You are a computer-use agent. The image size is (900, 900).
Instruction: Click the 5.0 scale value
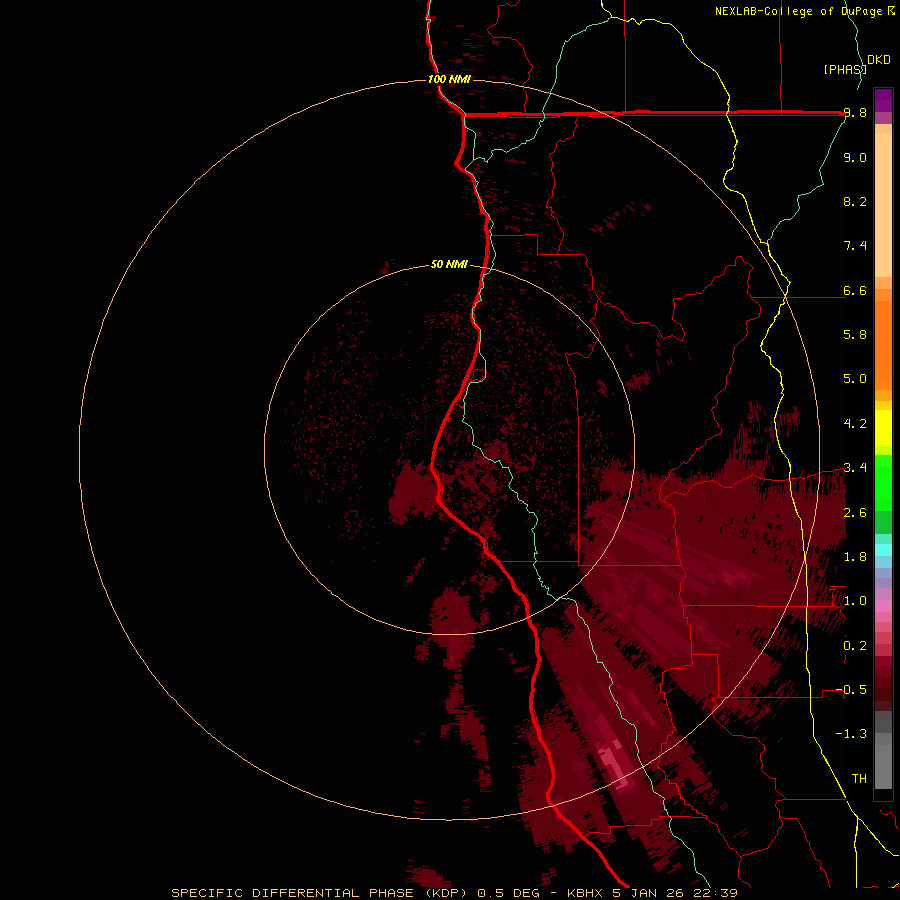click(x=855, y=379)
